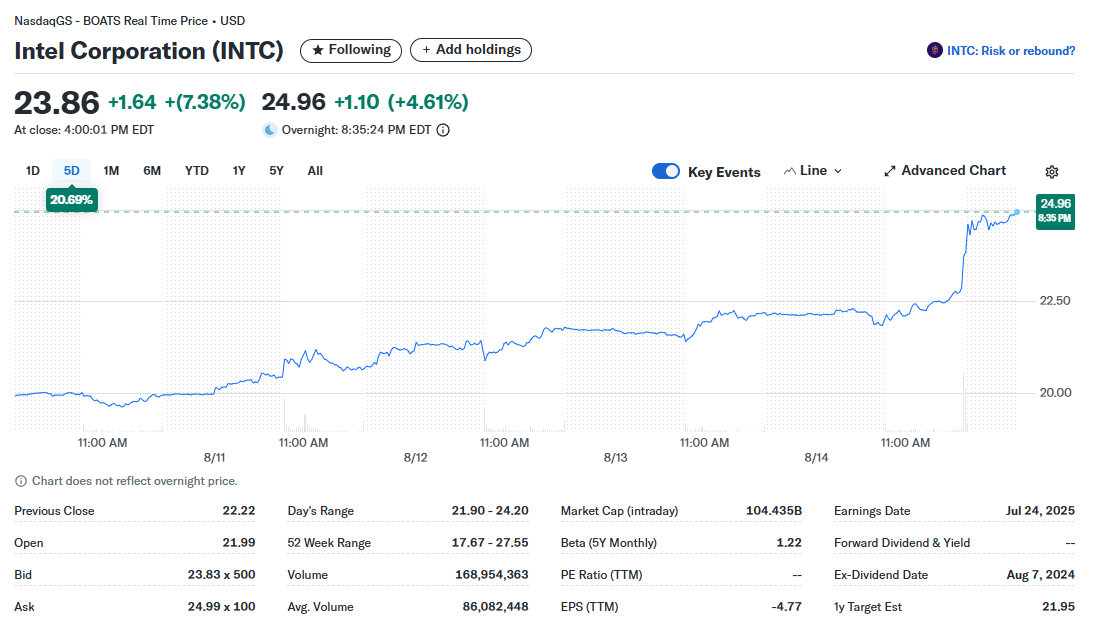Click the +1.64 (7.38%) day change text
The image size is (1094, 633).
click(177, 103)
